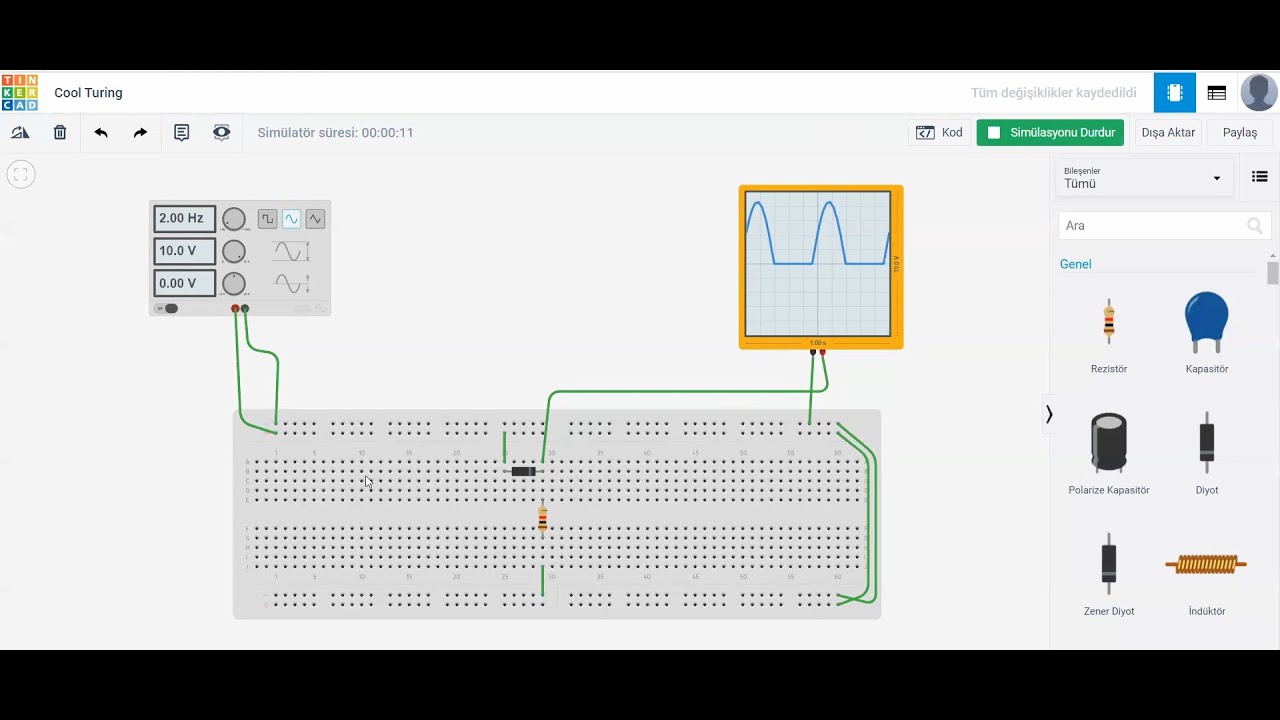Collapse the components panel arrow

[1049, 414]
